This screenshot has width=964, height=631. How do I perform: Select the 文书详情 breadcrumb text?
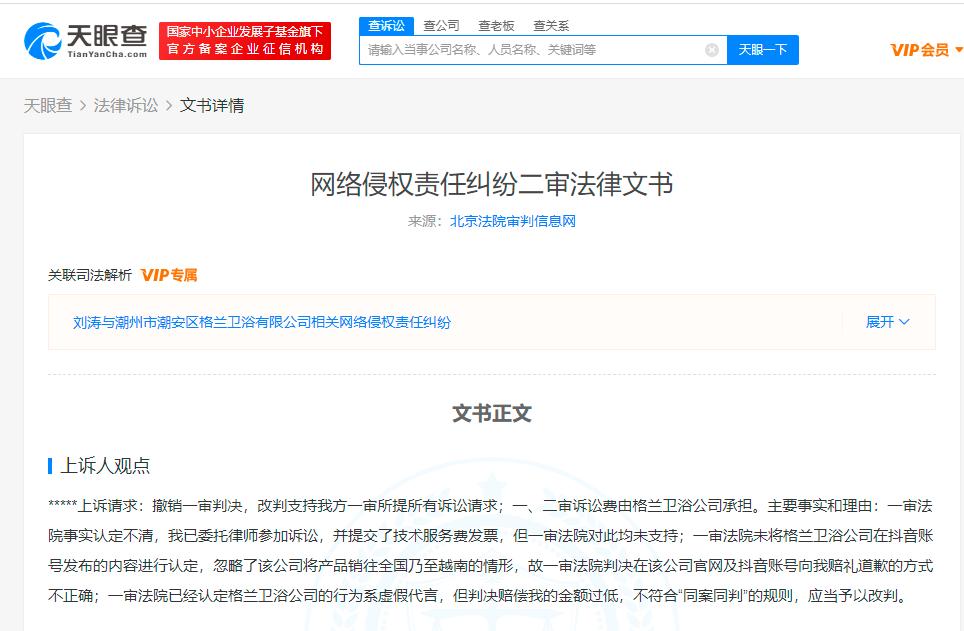click(212, 105)
